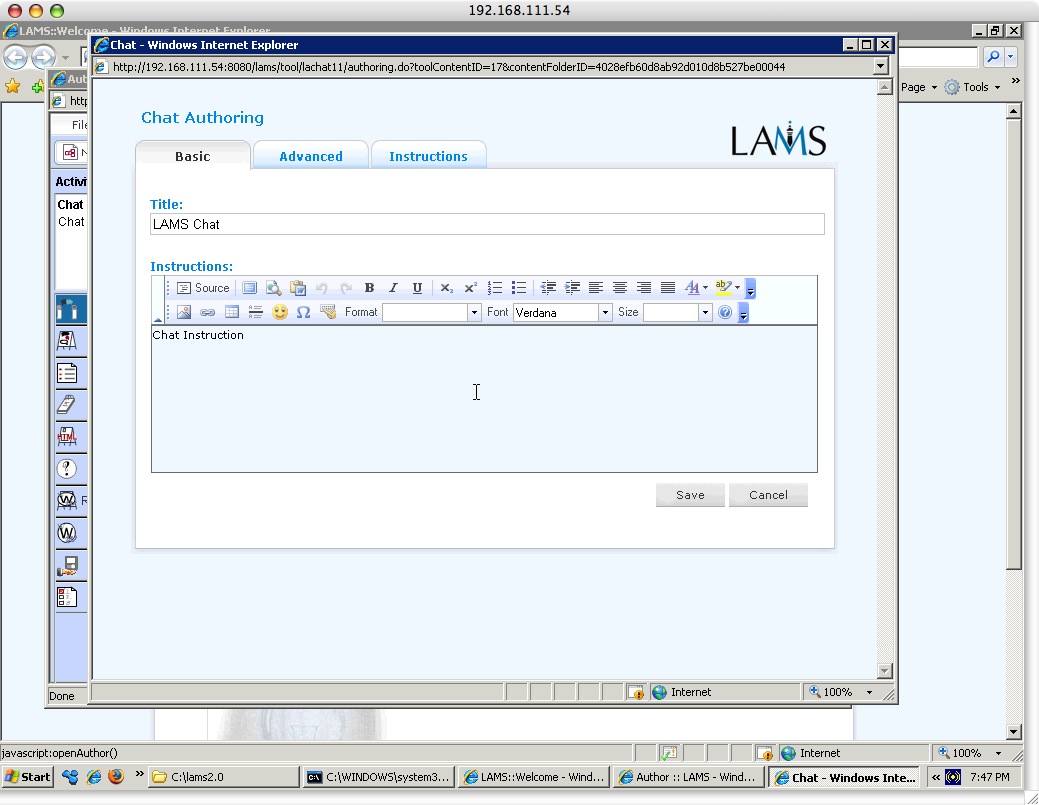Viewport: 1039px width, 805px height.
Task: Switch to the Advanced tab
Action: pyautogui.click(x=310, y=156)
